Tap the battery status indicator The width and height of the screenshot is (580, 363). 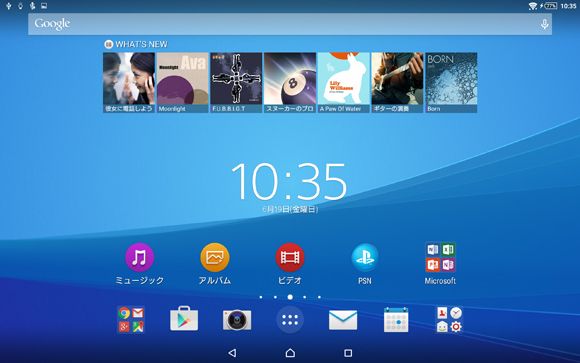(550, 6)
